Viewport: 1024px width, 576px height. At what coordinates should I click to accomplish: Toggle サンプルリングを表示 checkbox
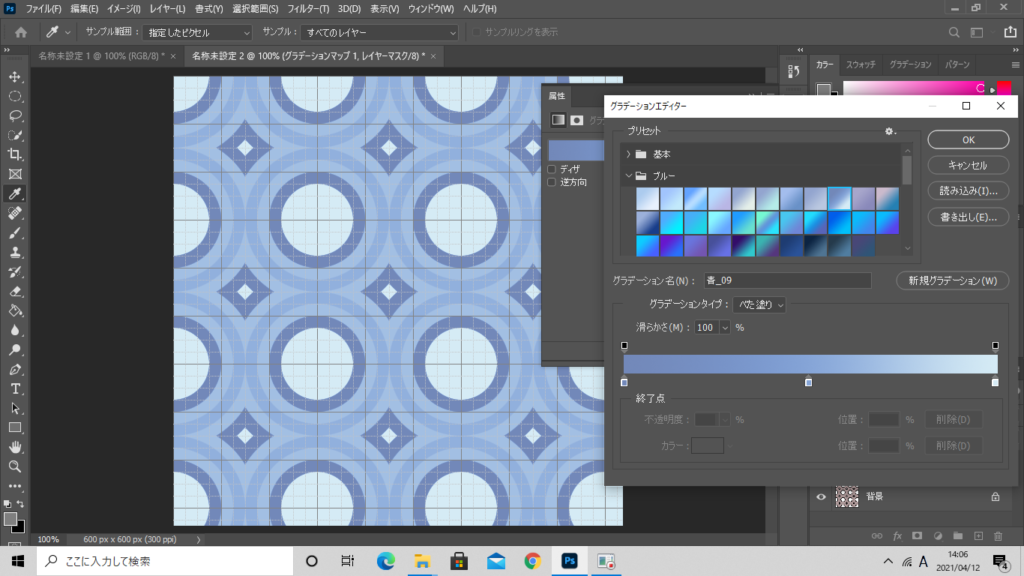[x=476, y=32]
